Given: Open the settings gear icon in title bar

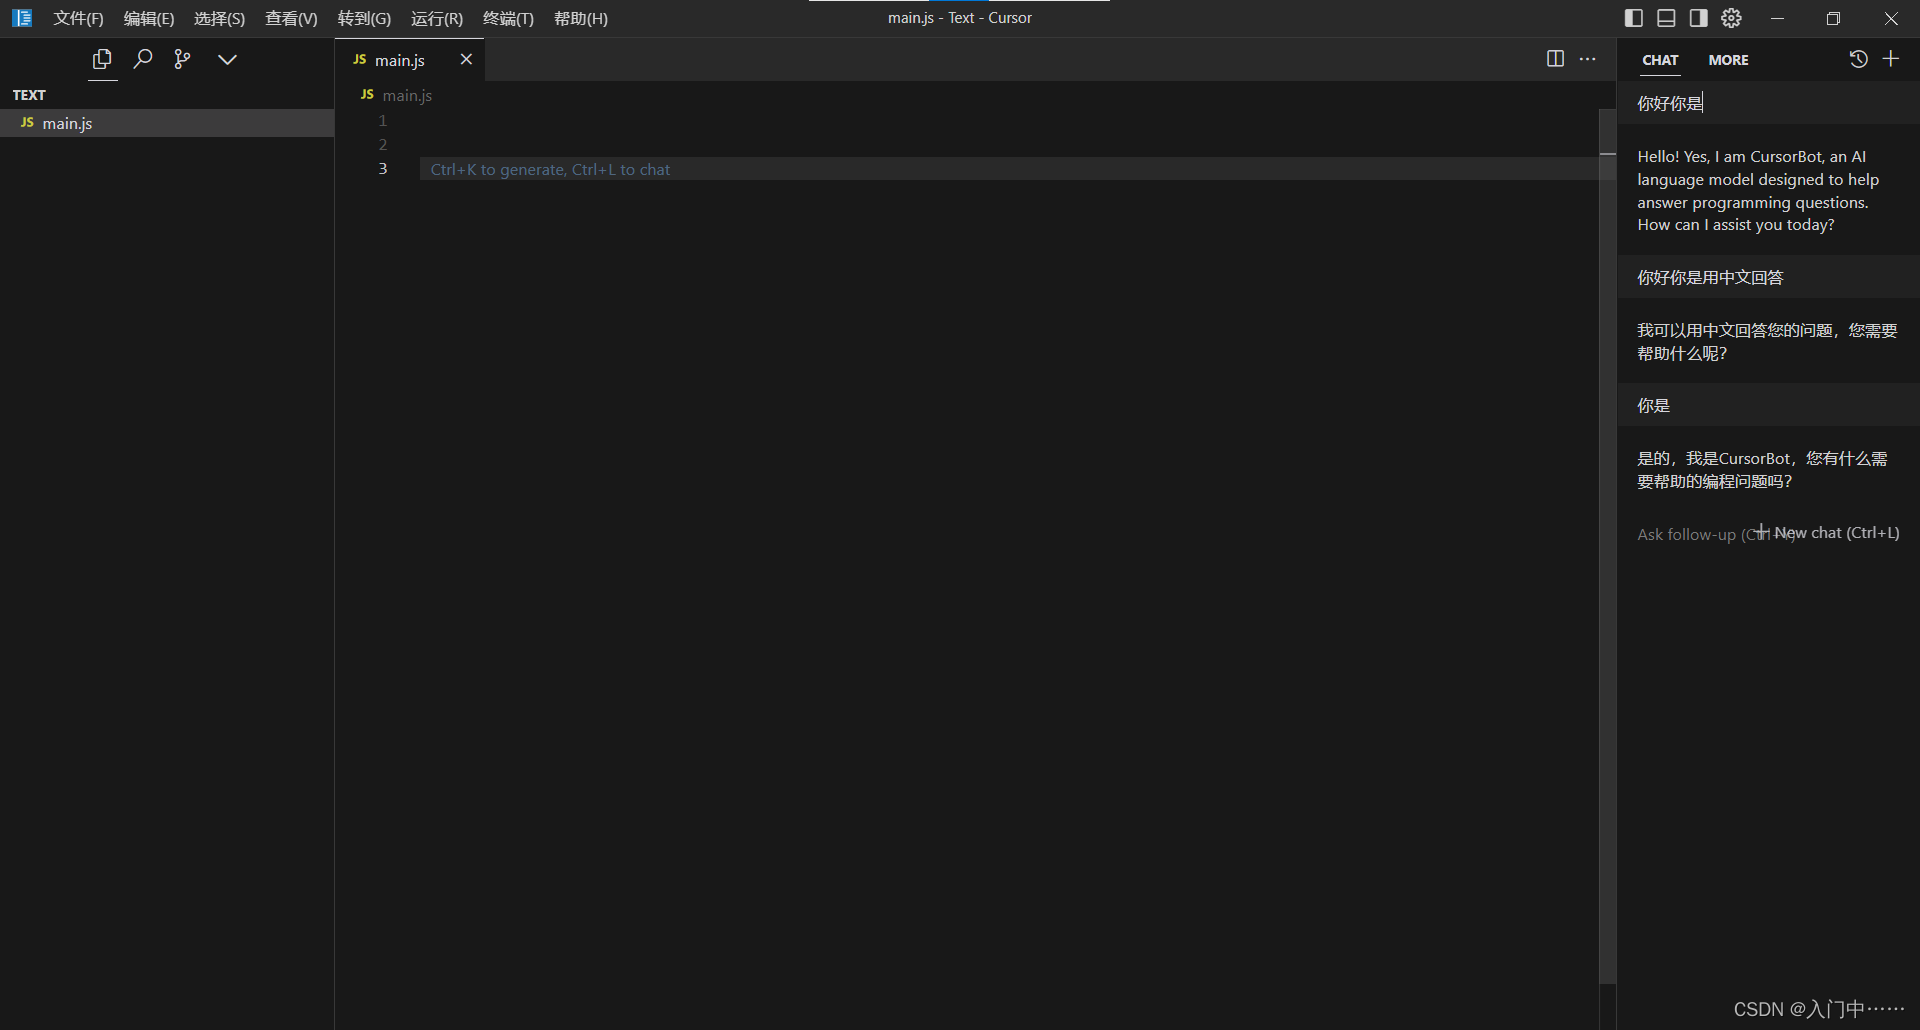Looking at the screenshot, I should click(x=1731, y=18).
